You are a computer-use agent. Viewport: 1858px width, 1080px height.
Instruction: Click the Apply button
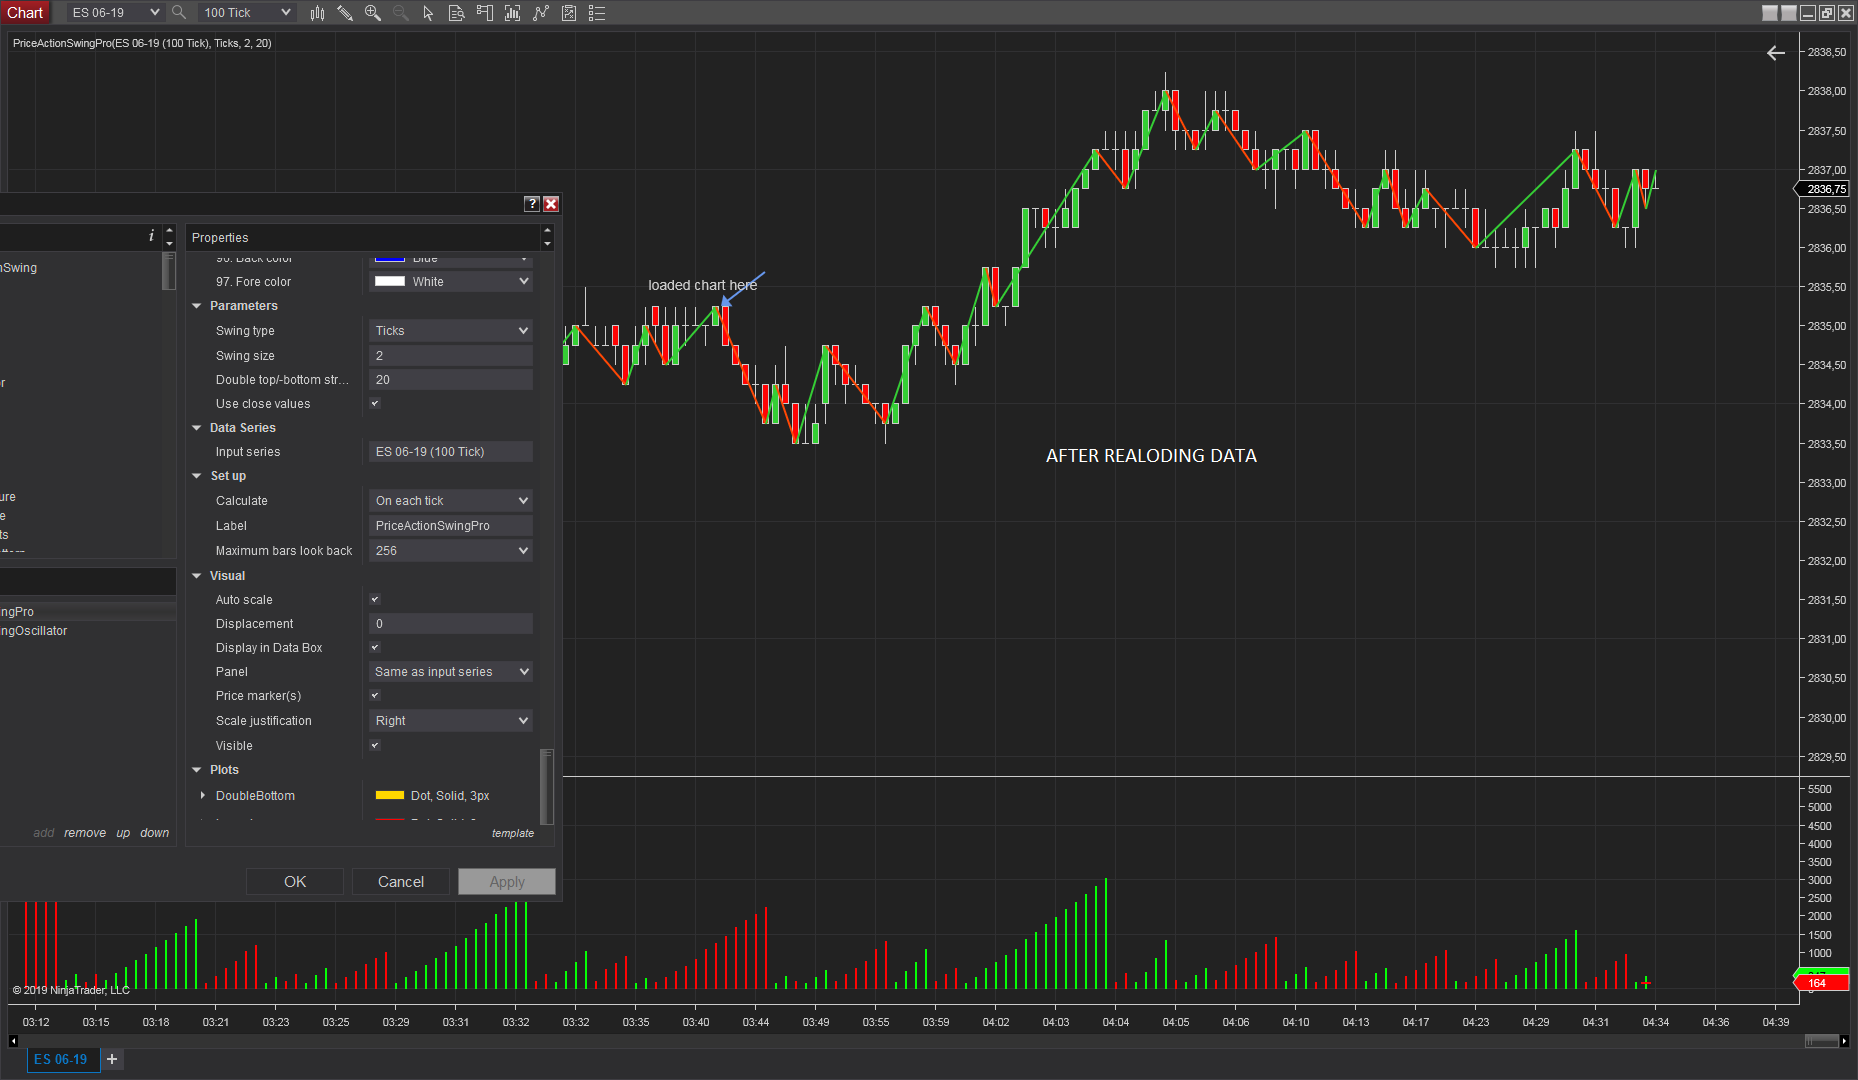(507, 882)
